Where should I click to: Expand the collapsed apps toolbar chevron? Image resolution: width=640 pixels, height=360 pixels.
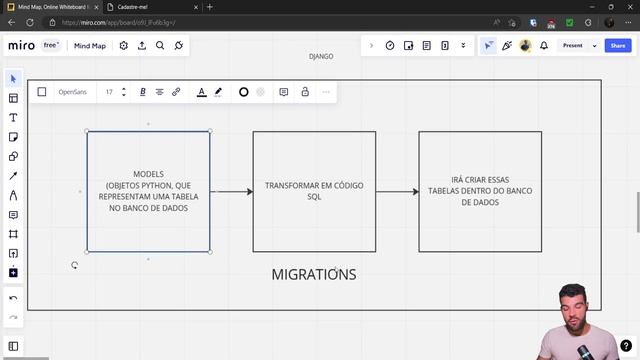371,46
